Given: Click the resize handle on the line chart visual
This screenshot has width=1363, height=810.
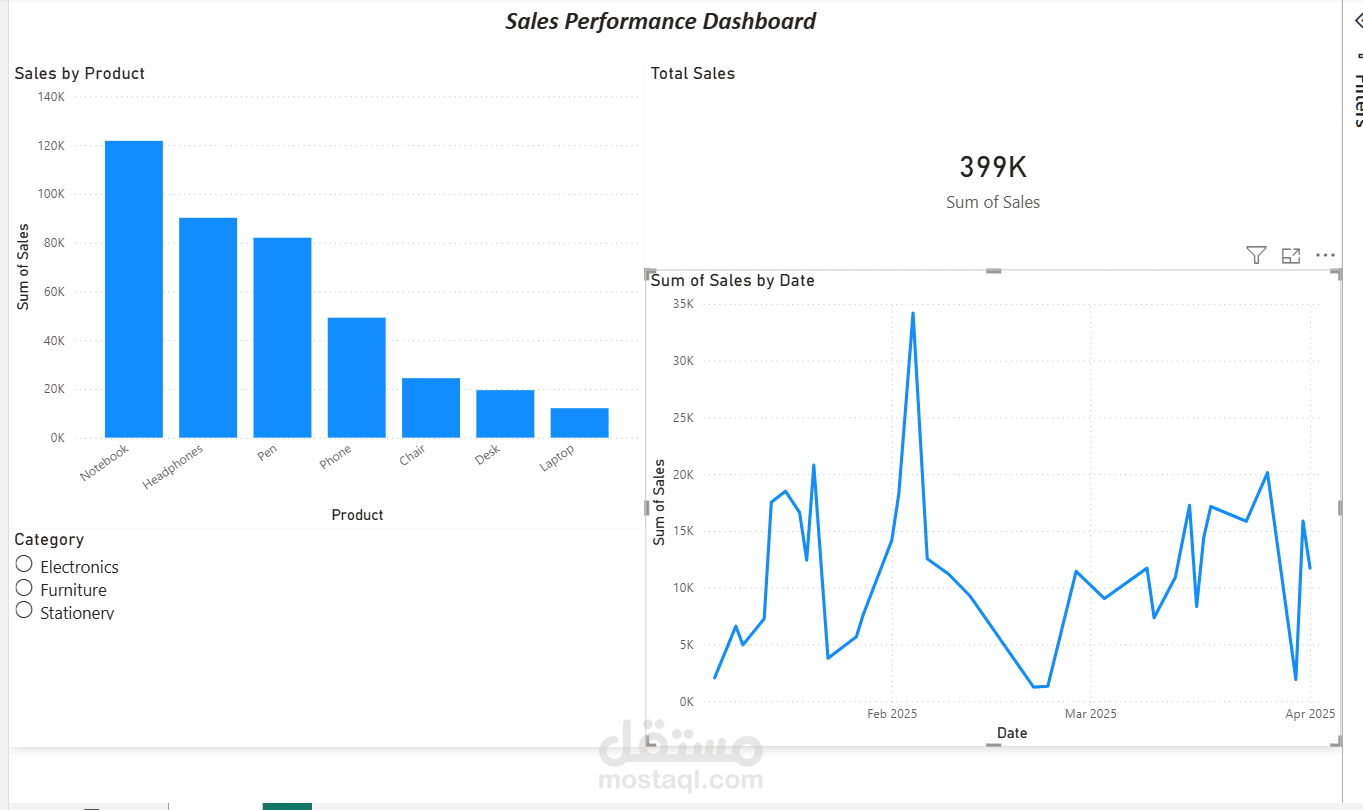Looking at the screenshot, I should pos(993,270).
